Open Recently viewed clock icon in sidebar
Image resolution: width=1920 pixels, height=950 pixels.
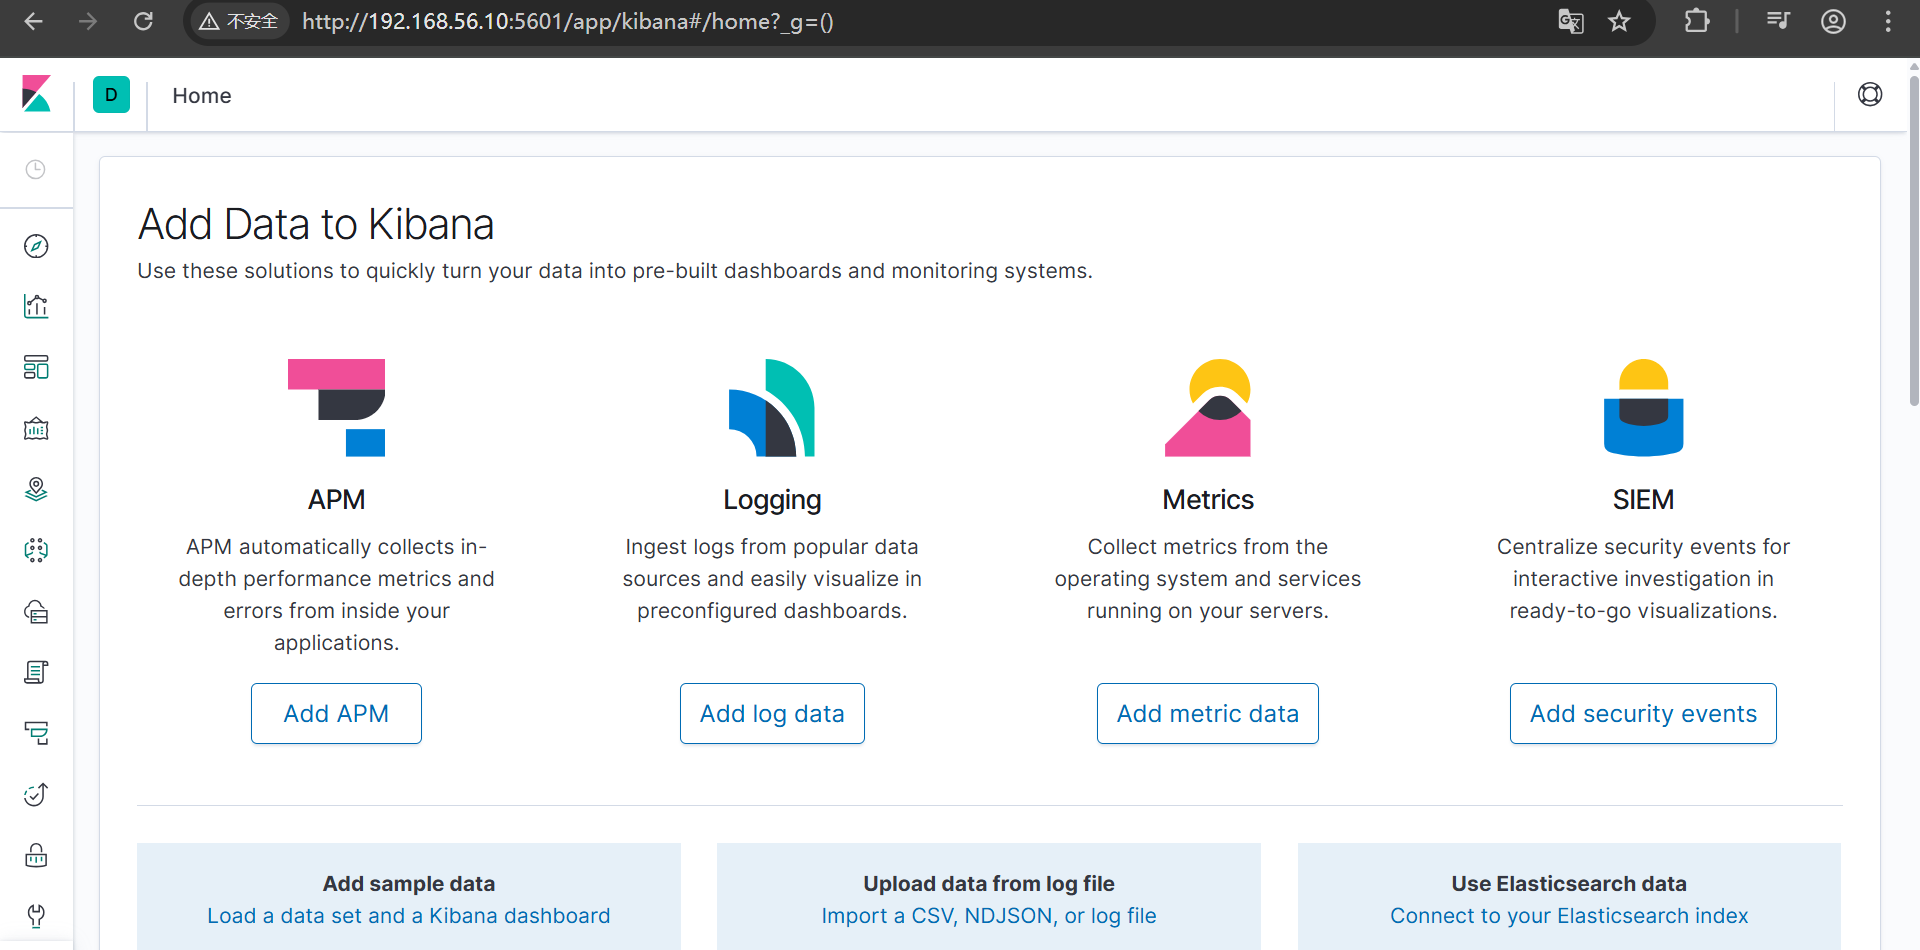(x=36, y=169)
